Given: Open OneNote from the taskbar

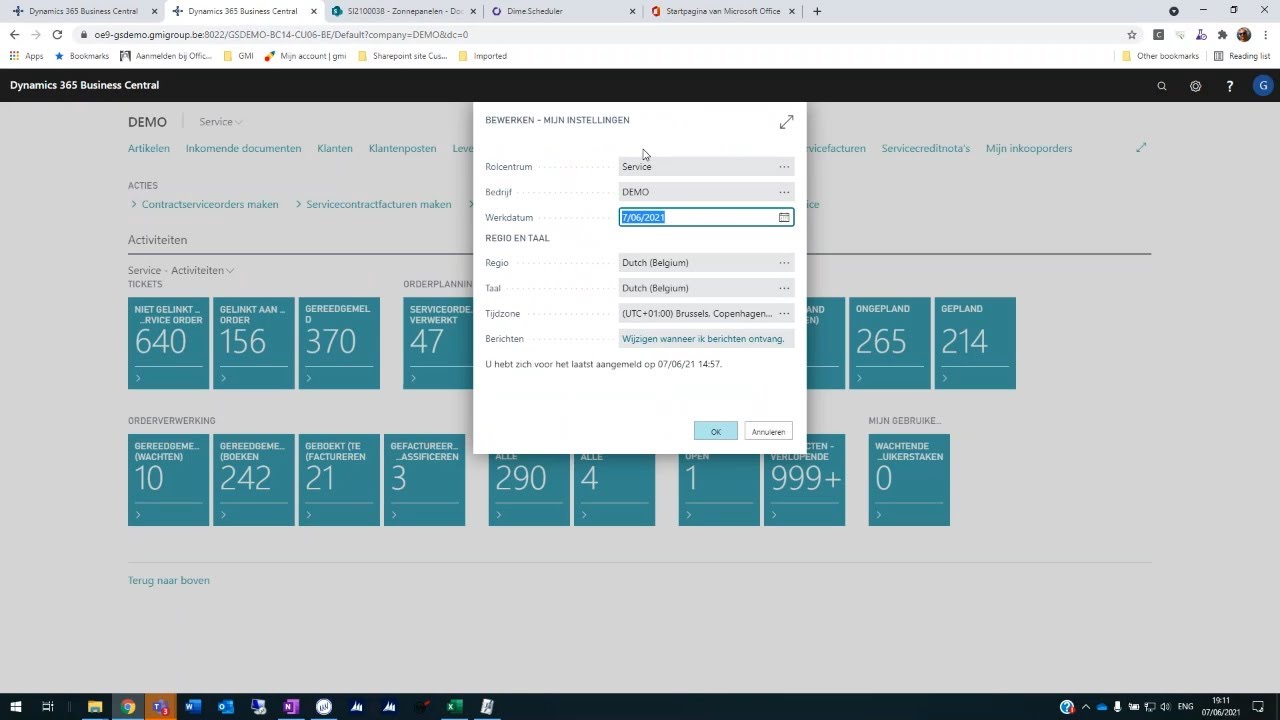Looking at the screenshot, I should (291, 707).
